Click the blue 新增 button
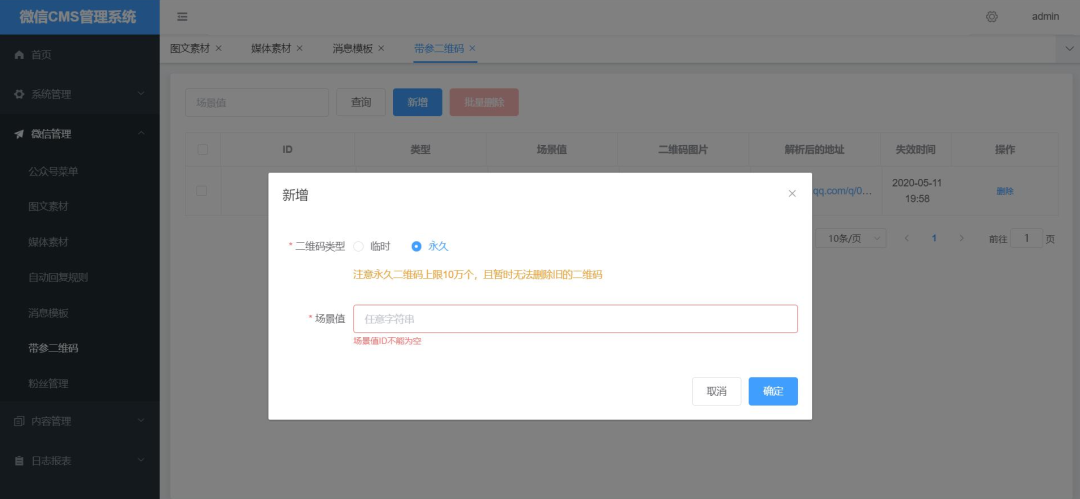 417,102
